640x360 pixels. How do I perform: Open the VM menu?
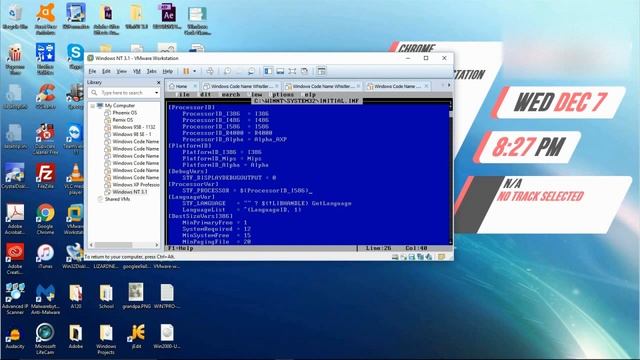137,71
